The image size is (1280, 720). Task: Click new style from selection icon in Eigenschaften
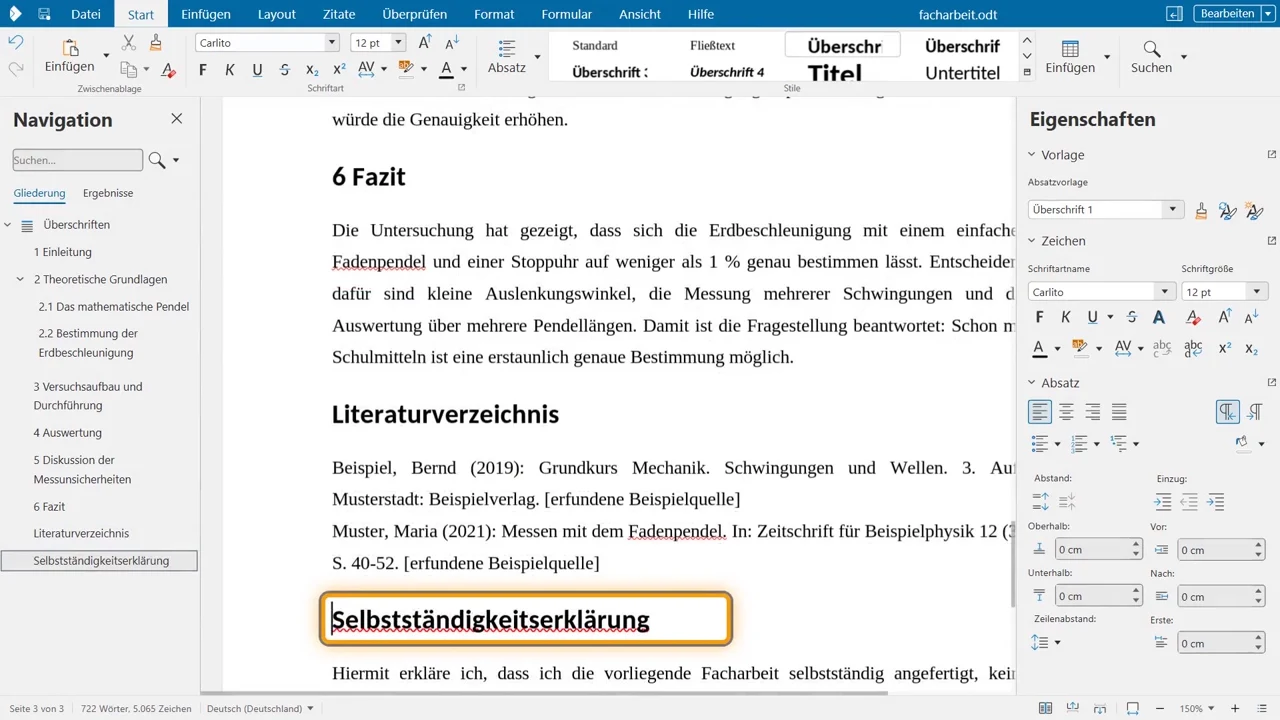click(1254, 210)
